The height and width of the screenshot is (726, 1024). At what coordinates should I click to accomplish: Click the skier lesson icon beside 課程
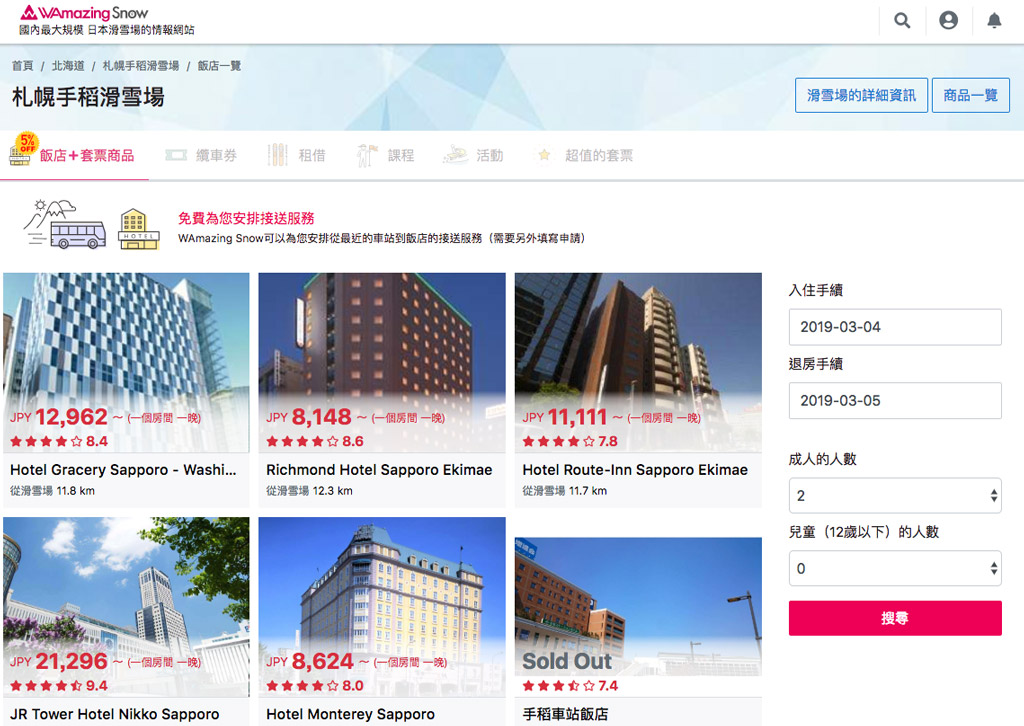pyautogui.click(x=367, y=156)
